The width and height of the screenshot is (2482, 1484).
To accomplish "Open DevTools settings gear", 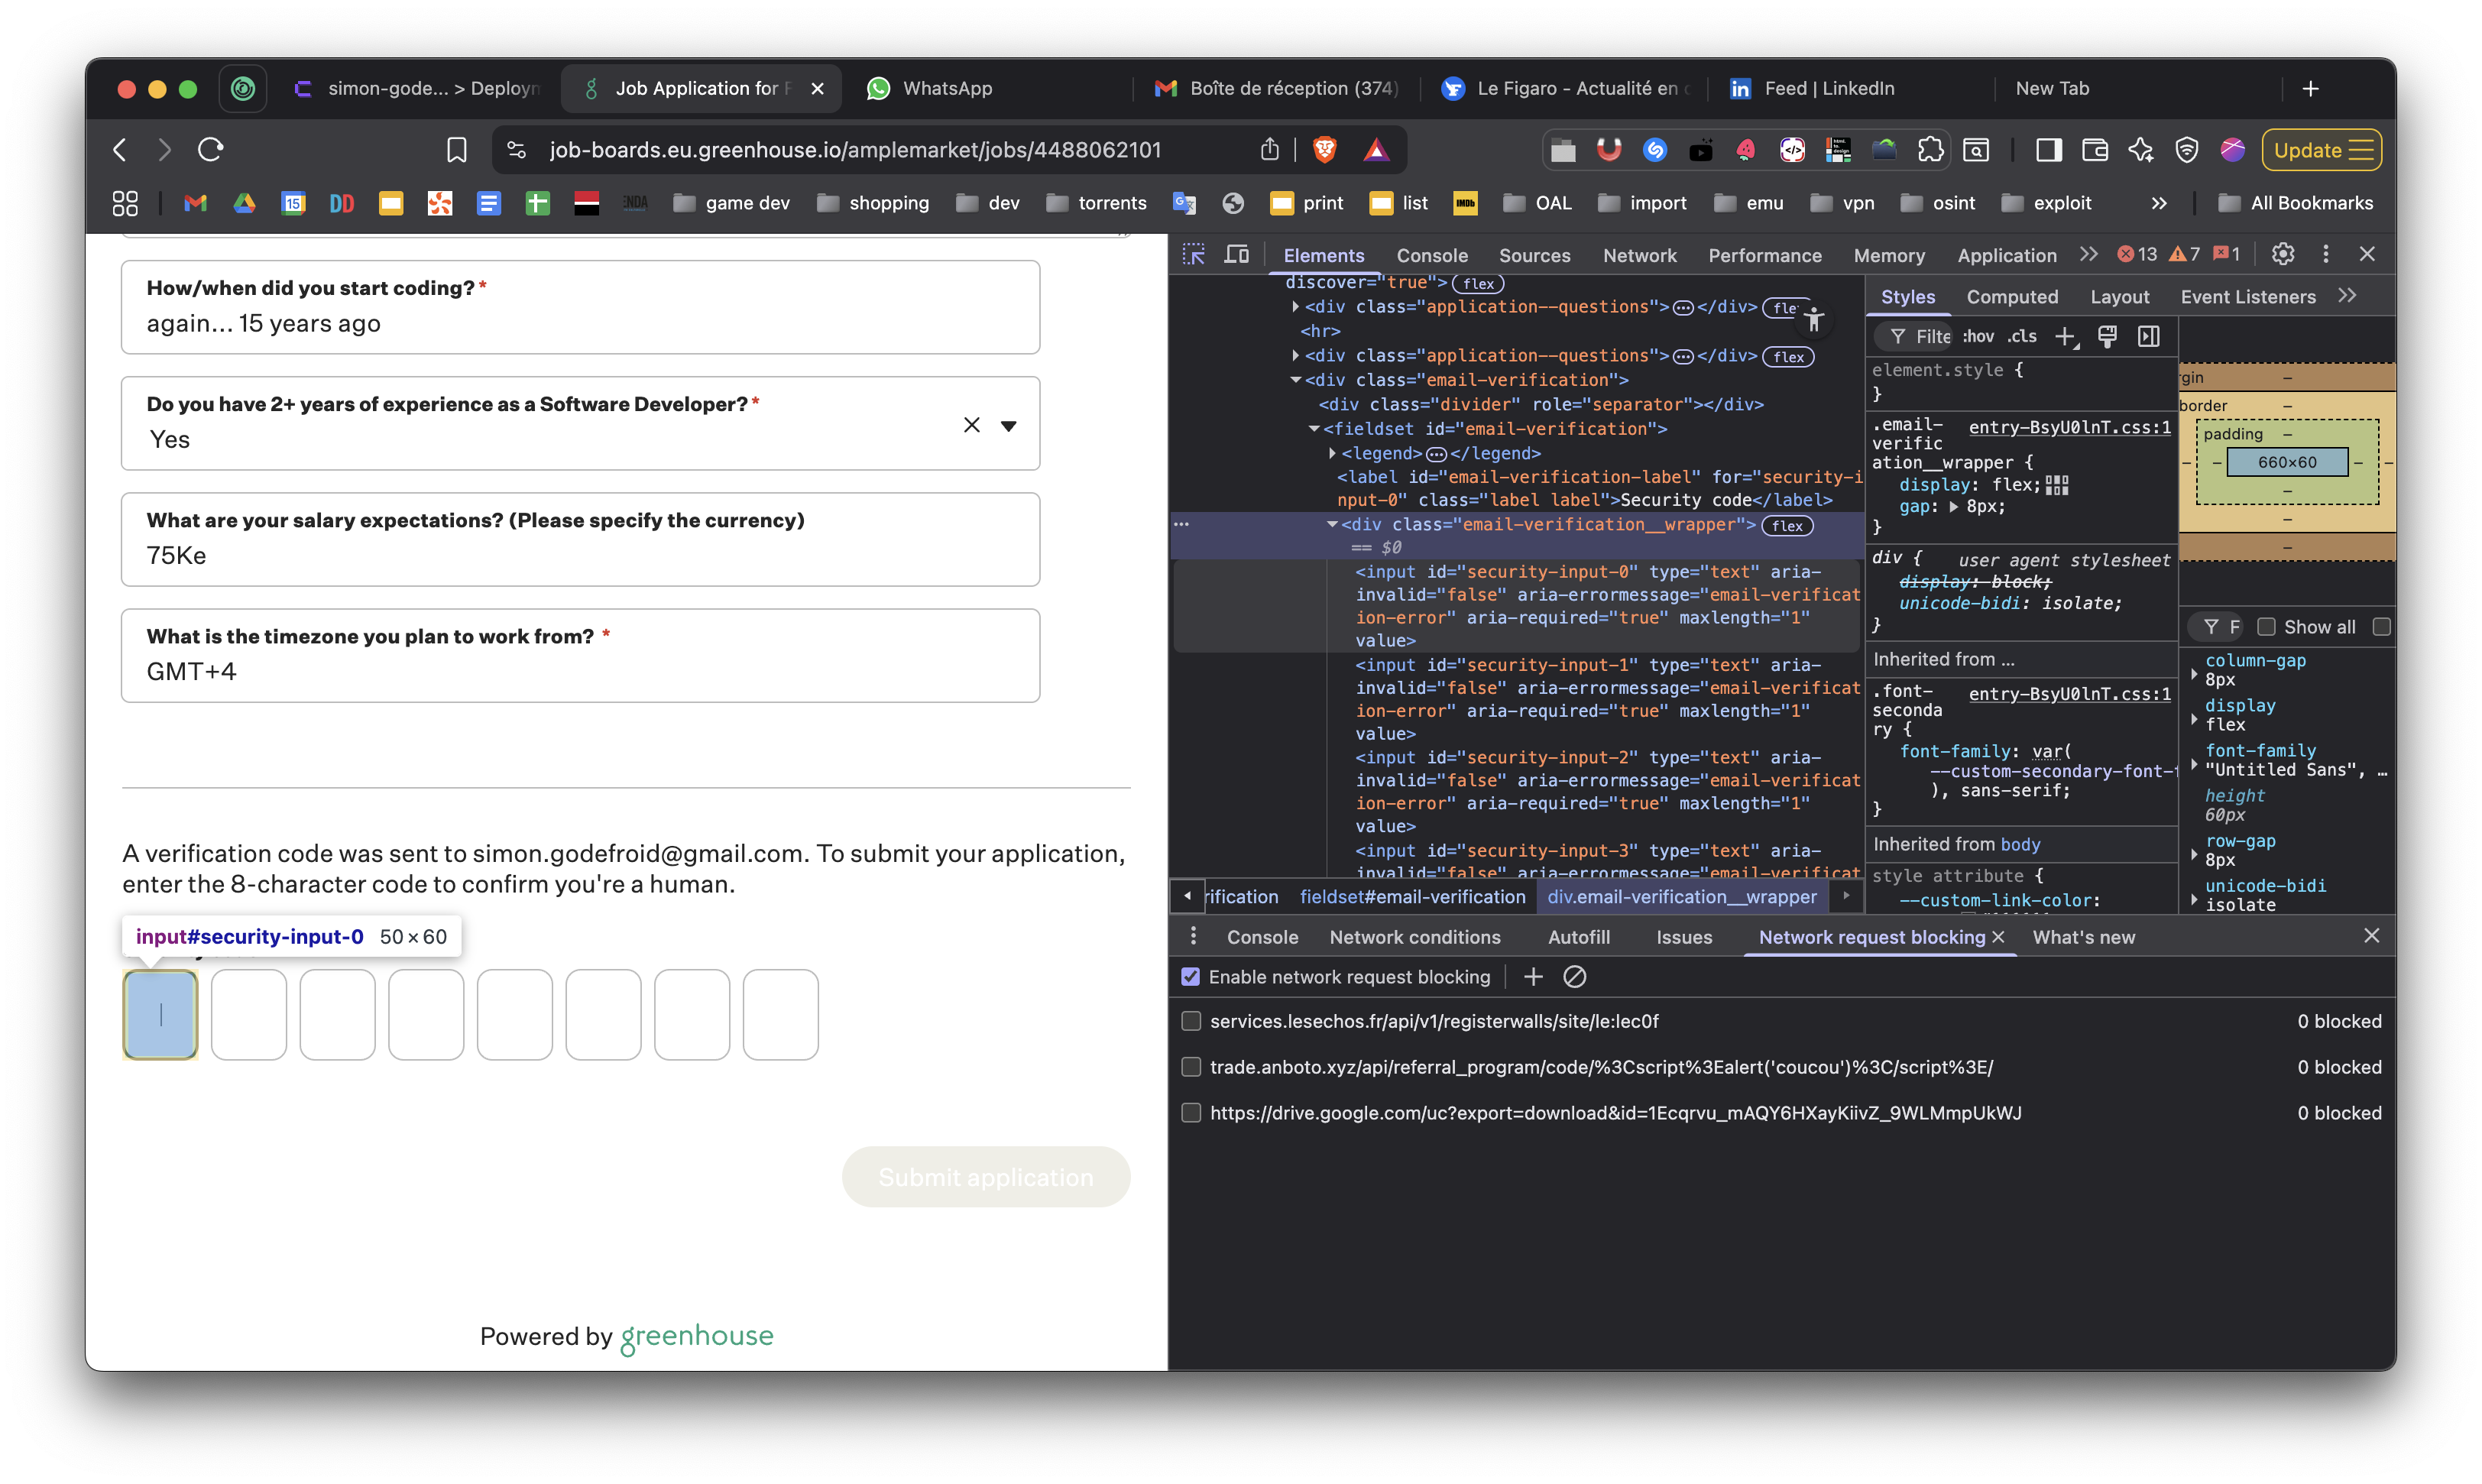I will 2282,254.
